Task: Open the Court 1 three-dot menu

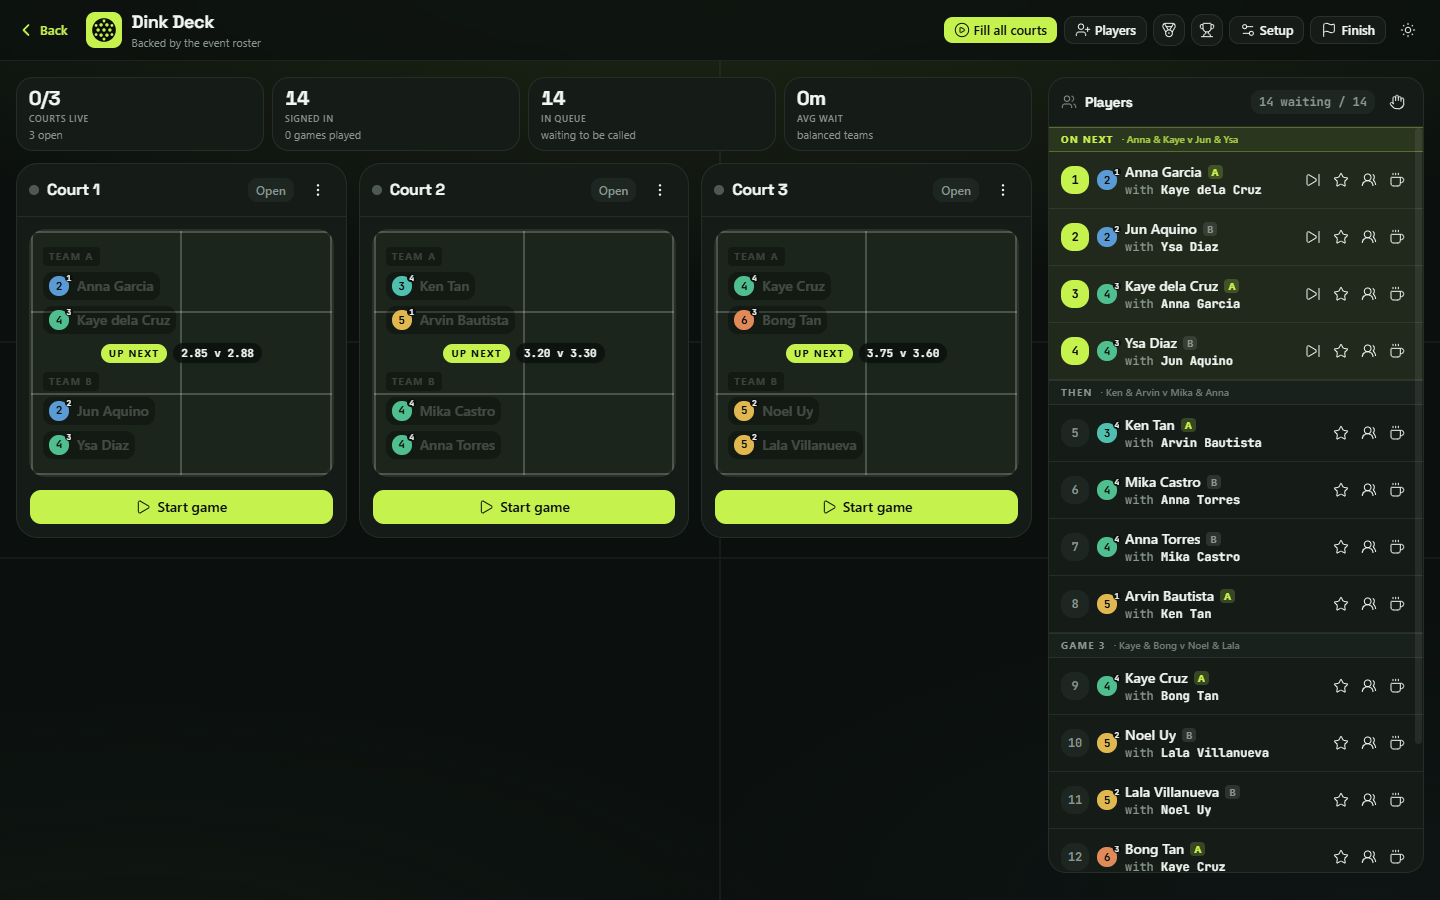Action: 318,190
